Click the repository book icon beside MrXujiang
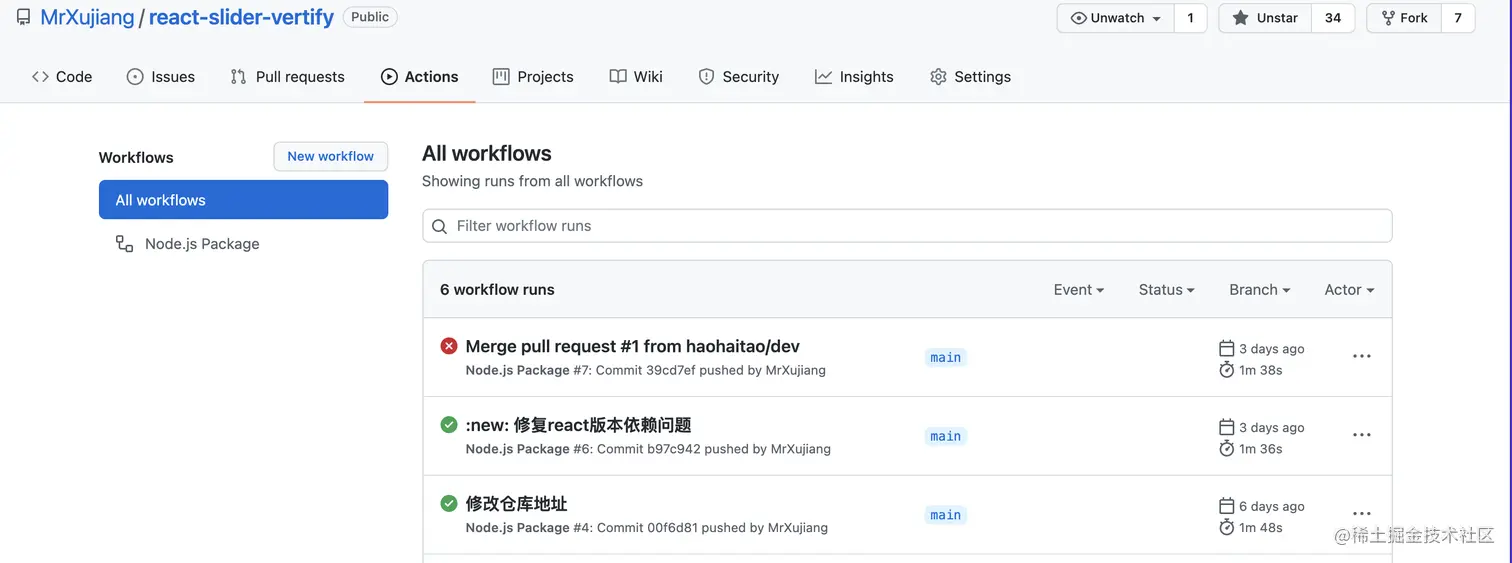This screenshot has width=1512, height=563. pyautogui.click(x=23, y=17)
